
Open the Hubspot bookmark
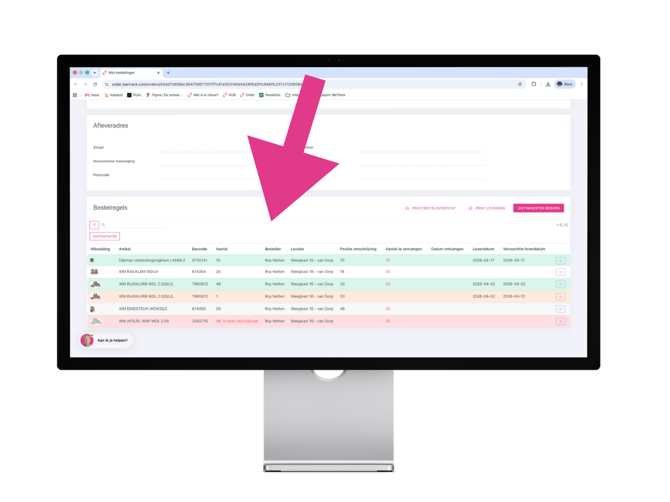(x=114, y=95)
